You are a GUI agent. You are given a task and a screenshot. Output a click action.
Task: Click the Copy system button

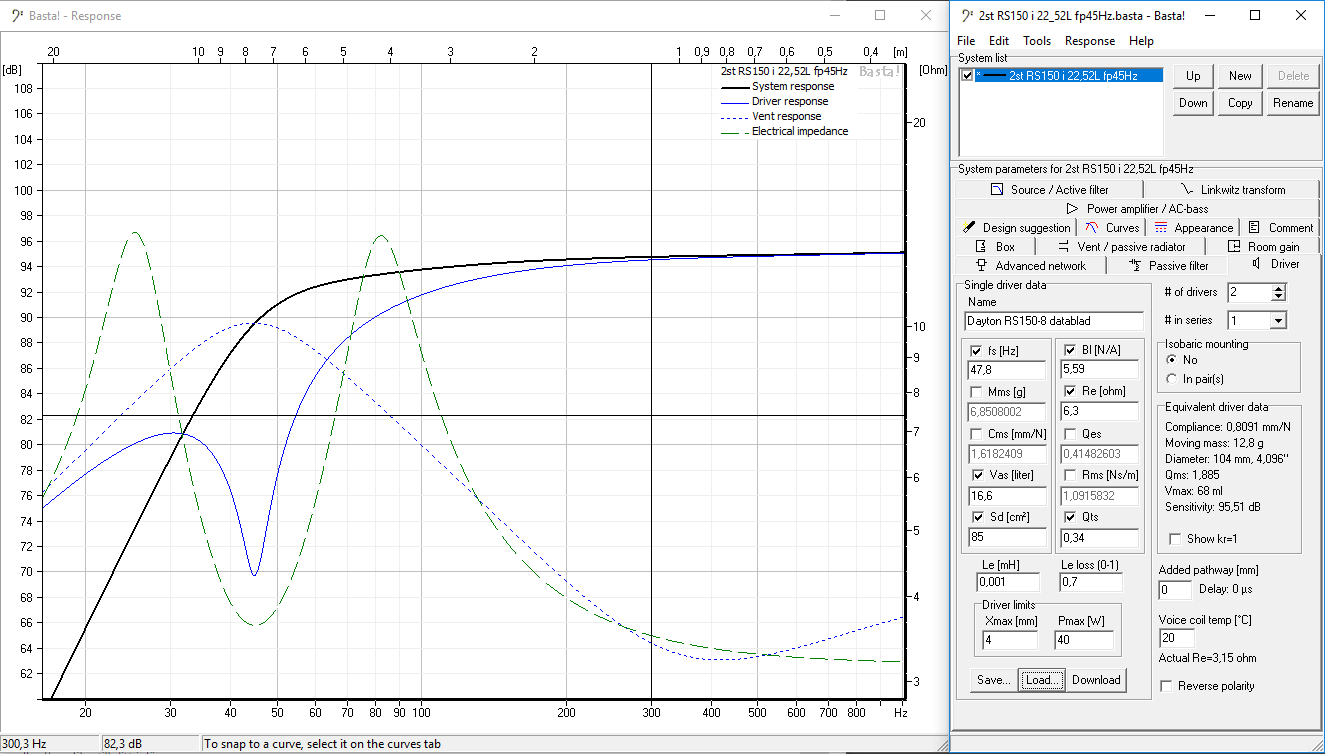pos(1240,103)
